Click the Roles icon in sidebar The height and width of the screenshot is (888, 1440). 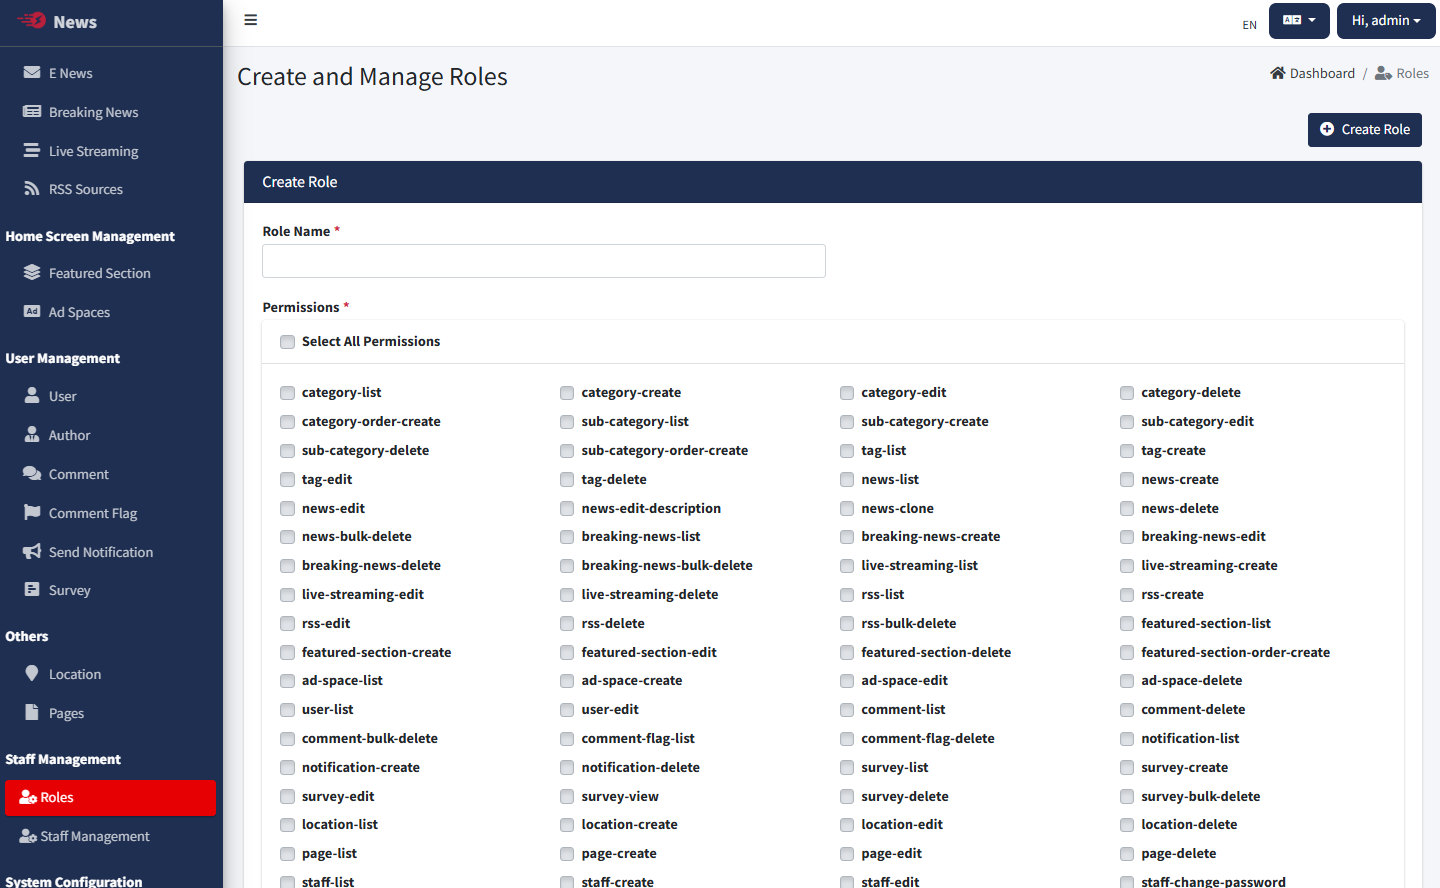[x=28, y=797]
